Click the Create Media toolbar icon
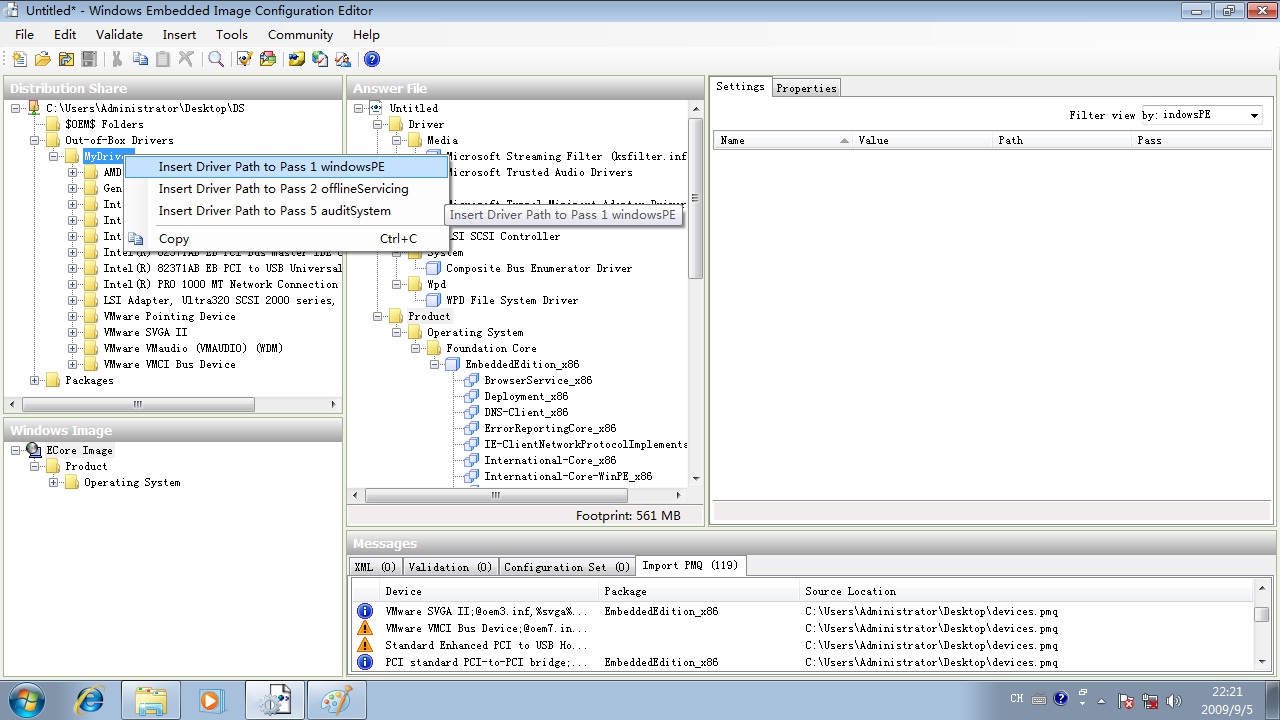Screen dimensions: 1280x720 click(268, 59)
